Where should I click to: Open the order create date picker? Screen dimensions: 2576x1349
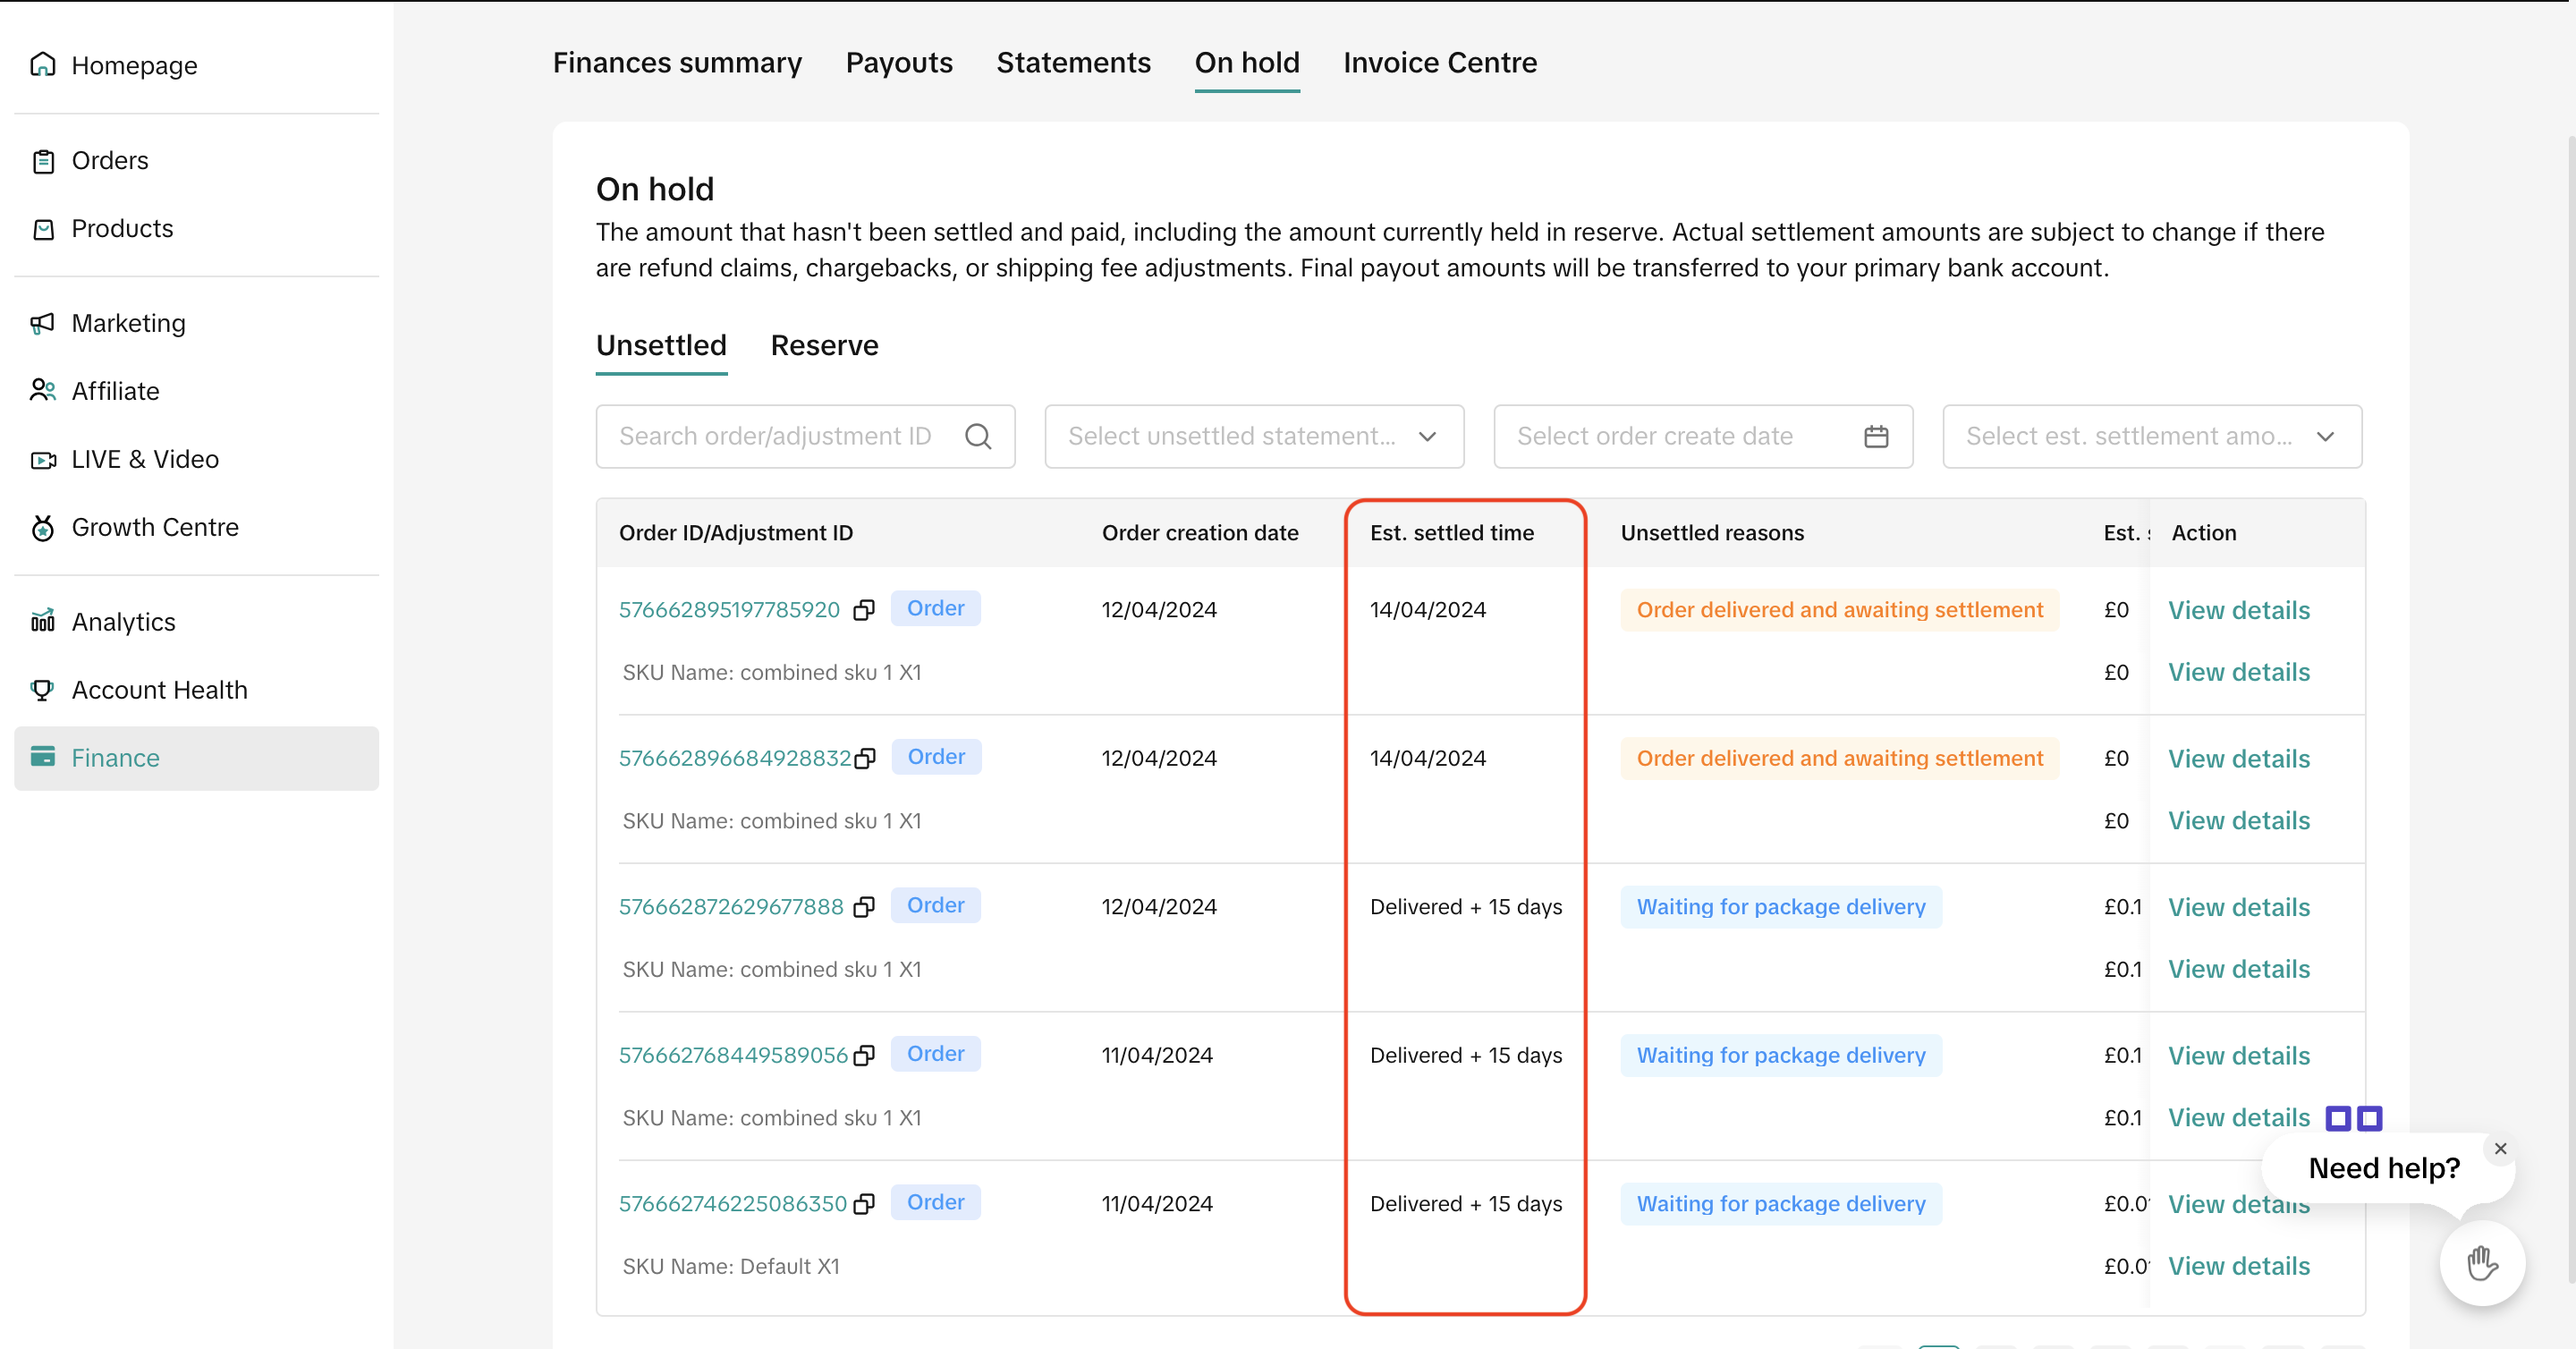point(1680,436)
